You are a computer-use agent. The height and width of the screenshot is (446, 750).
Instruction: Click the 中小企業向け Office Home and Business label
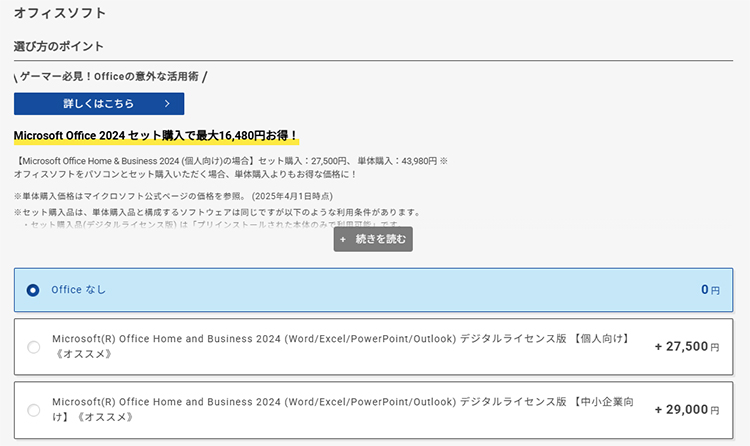(x=340, y=409)
